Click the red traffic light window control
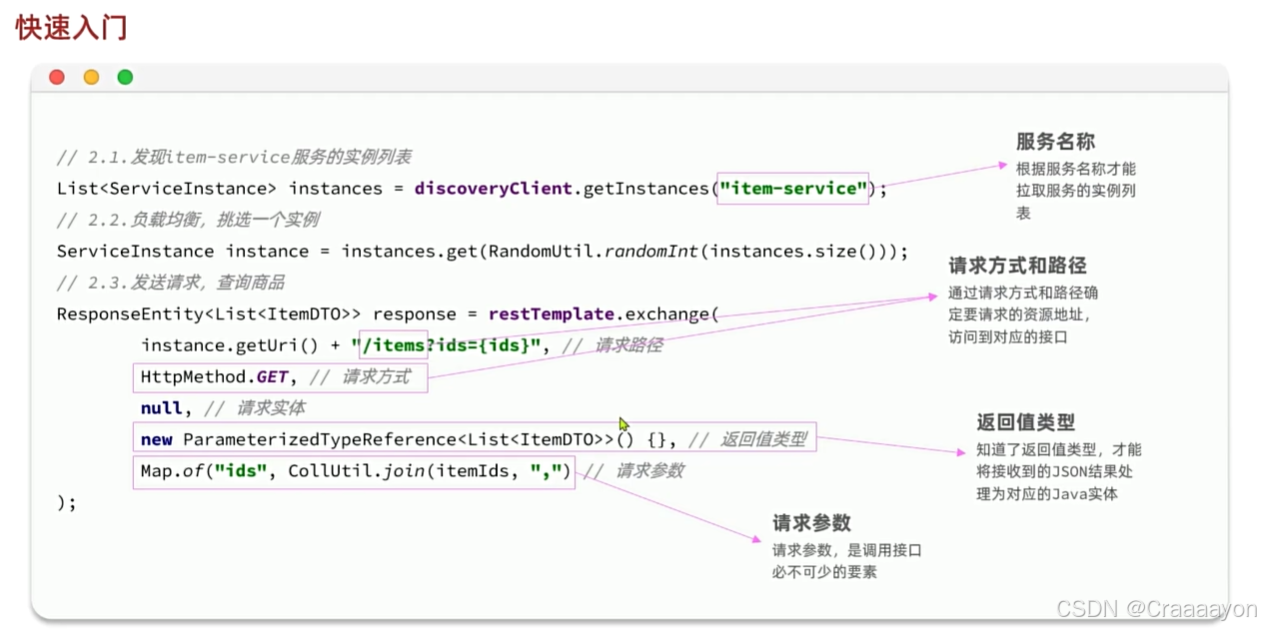Image resolution: width=1261 pixels, height=630 pixels. (56, 77)
